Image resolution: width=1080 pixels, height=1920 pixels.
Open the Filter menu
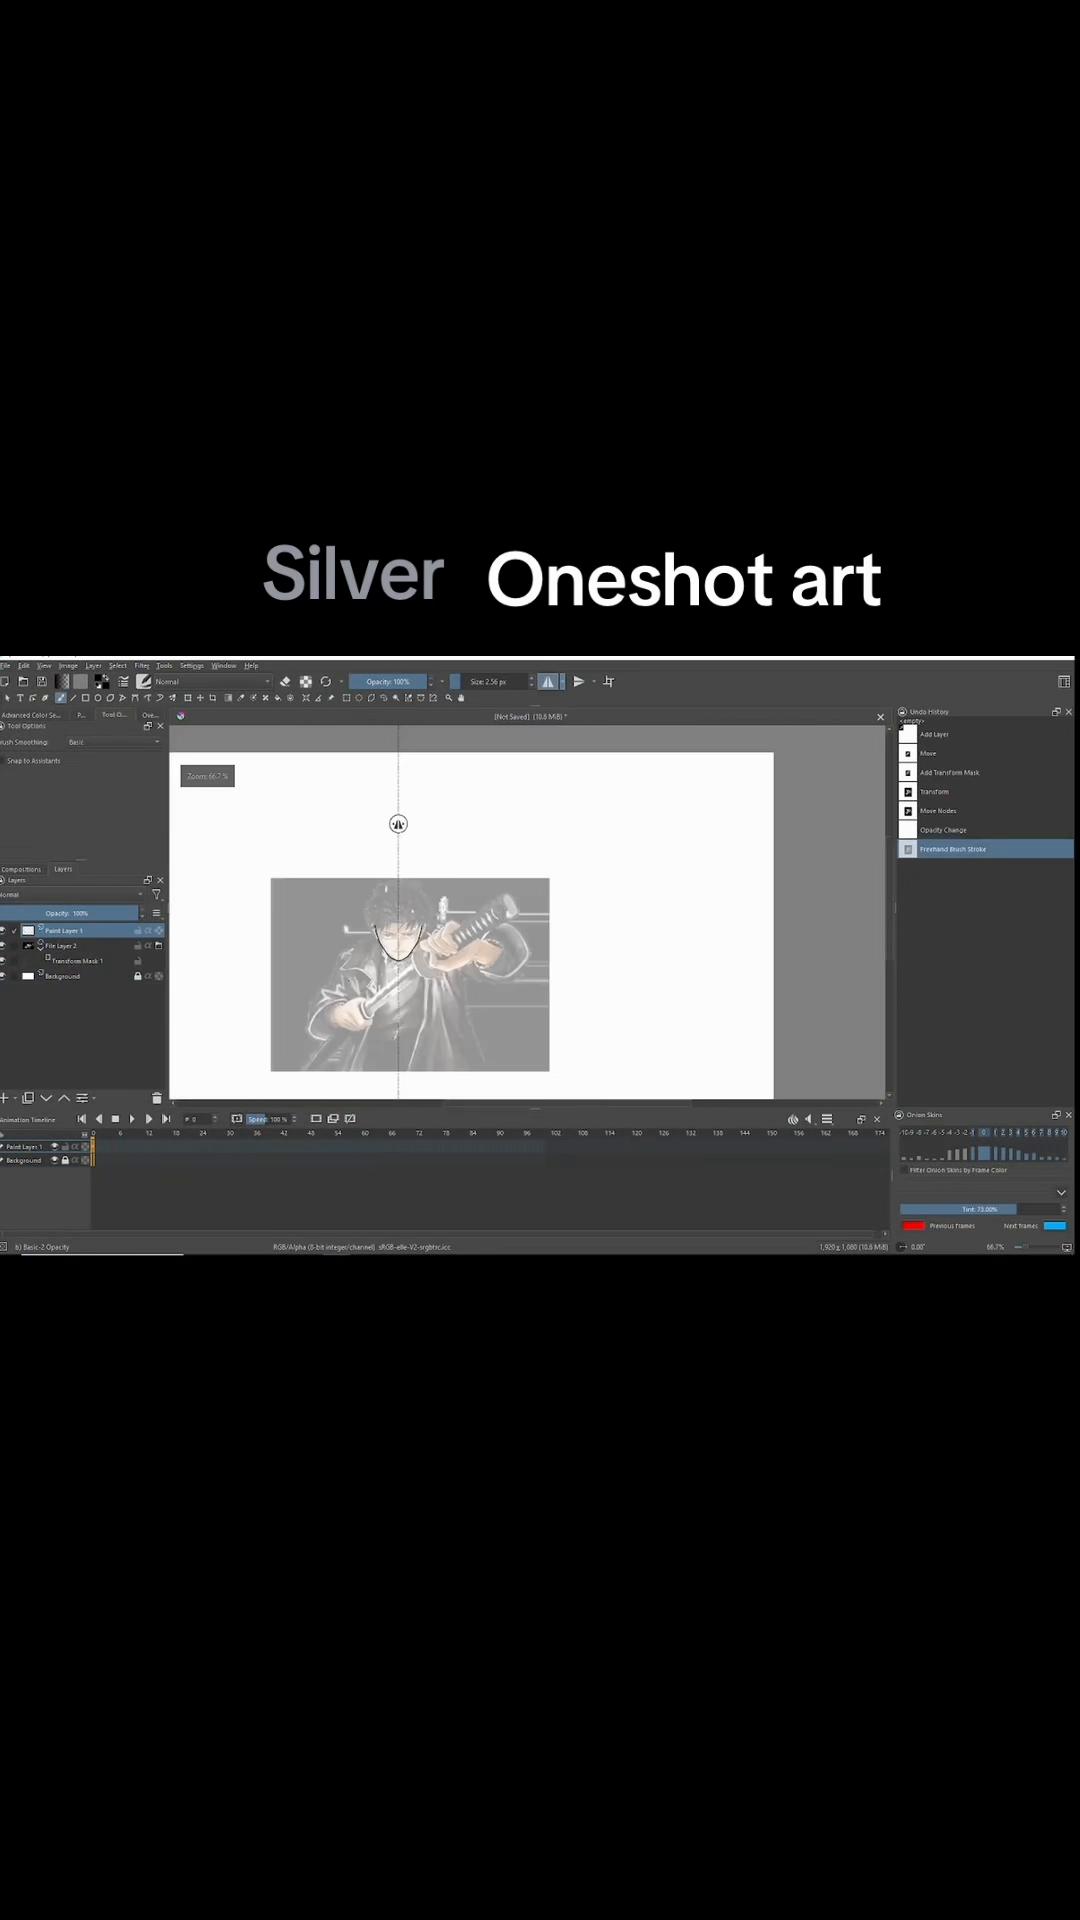click(x=142, y=665)
